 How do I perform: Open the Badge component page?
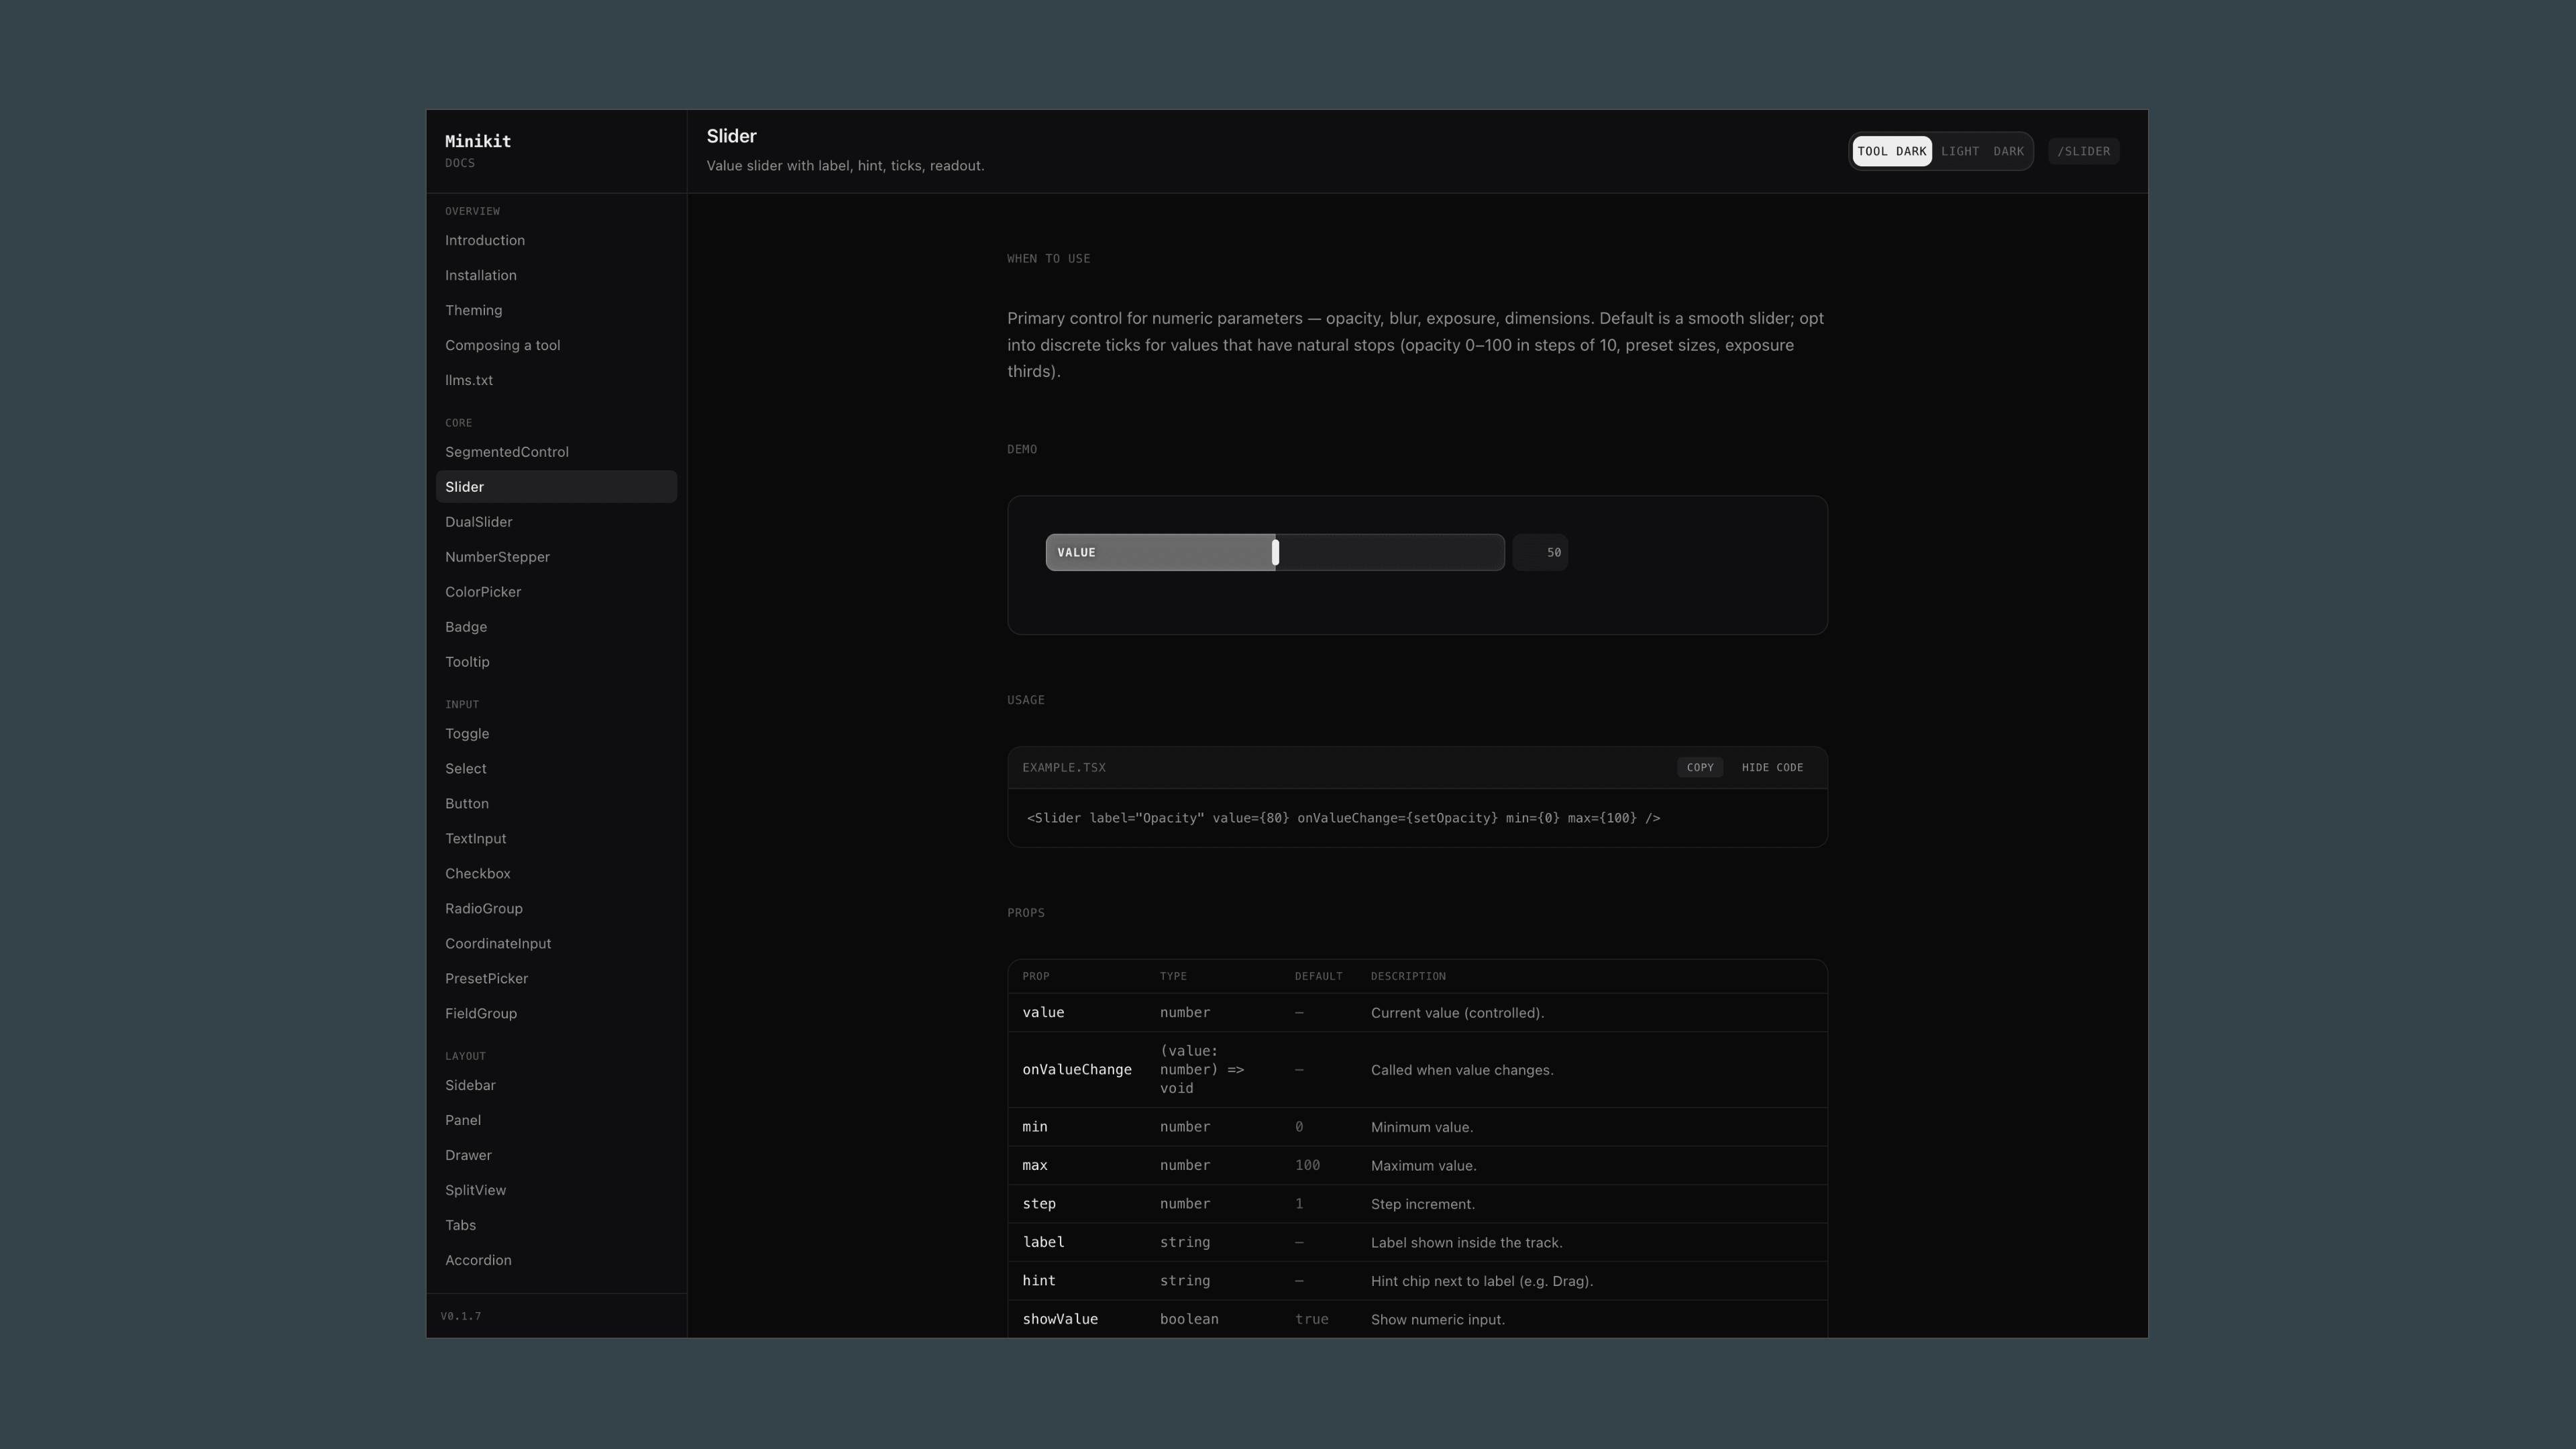coord(556,627)
